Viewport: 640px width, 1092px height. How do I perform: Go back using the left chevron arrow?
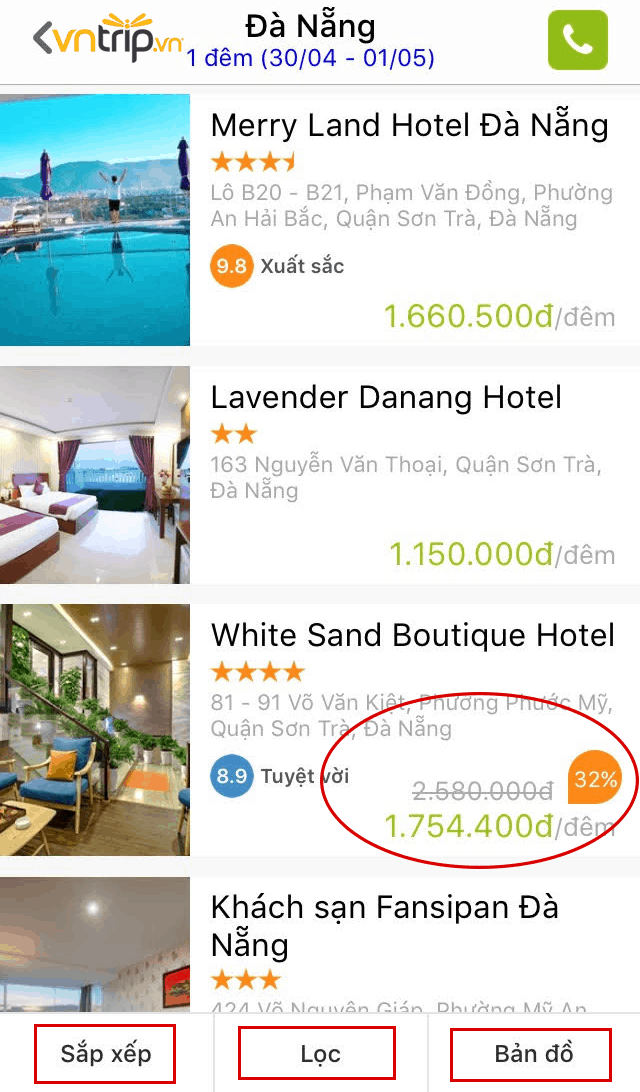tap(42, 38)
